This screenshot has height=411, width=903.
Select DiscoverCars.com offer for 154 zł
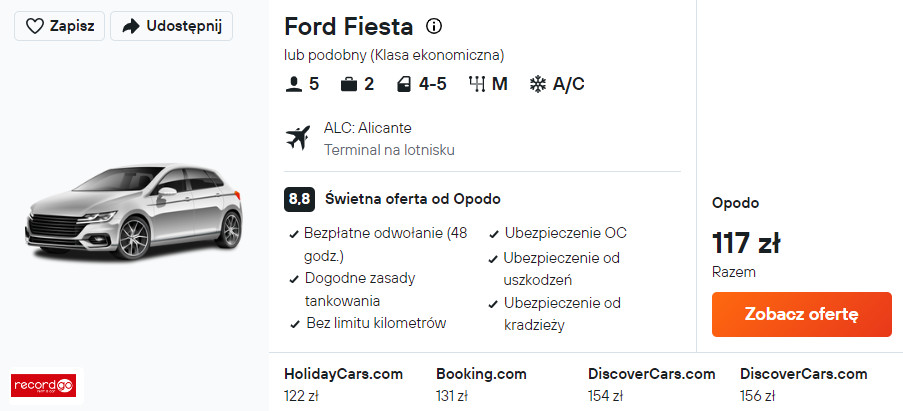tap(651, 384)
